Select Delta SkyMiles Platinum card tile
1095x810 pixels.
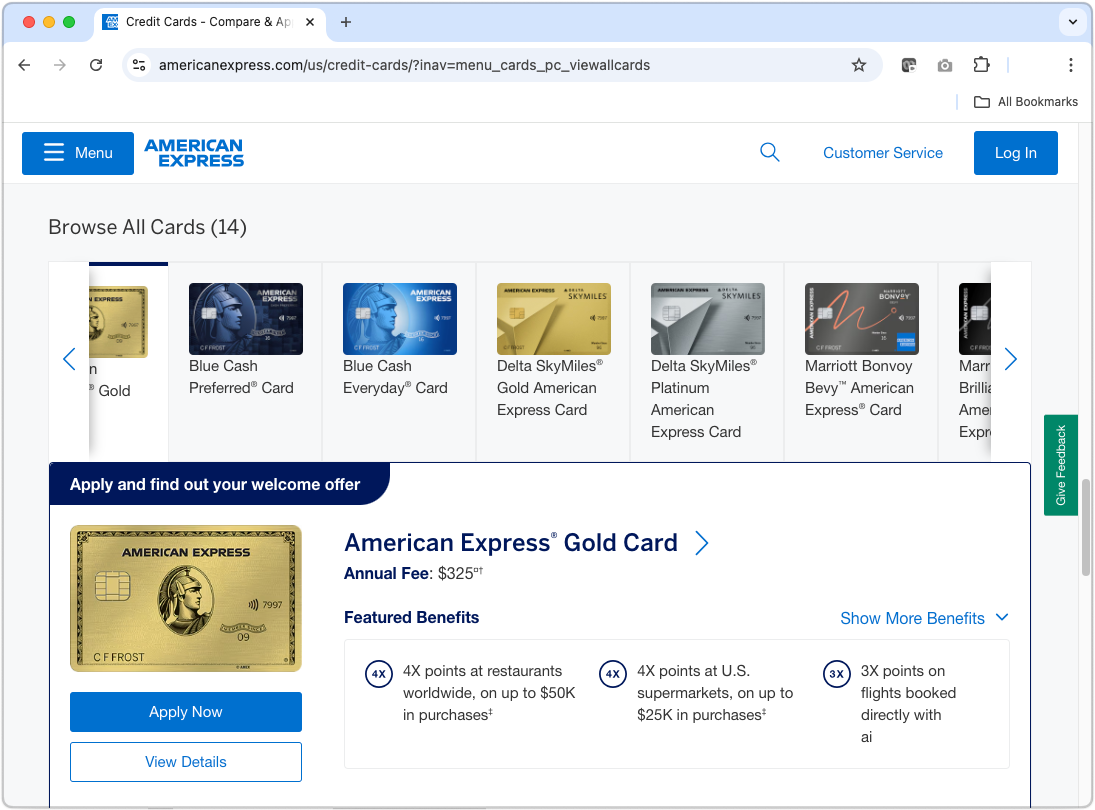pos(707,361)
